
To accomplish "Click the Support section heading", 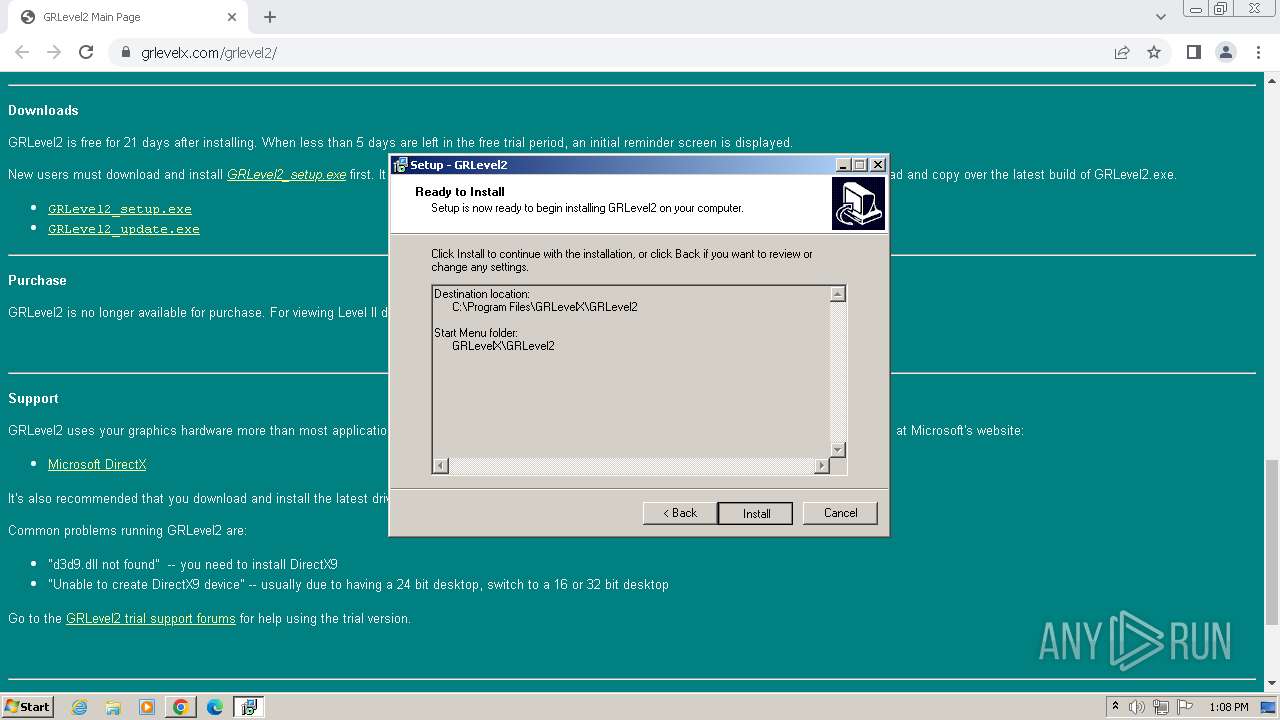I will tap(33, 398).
